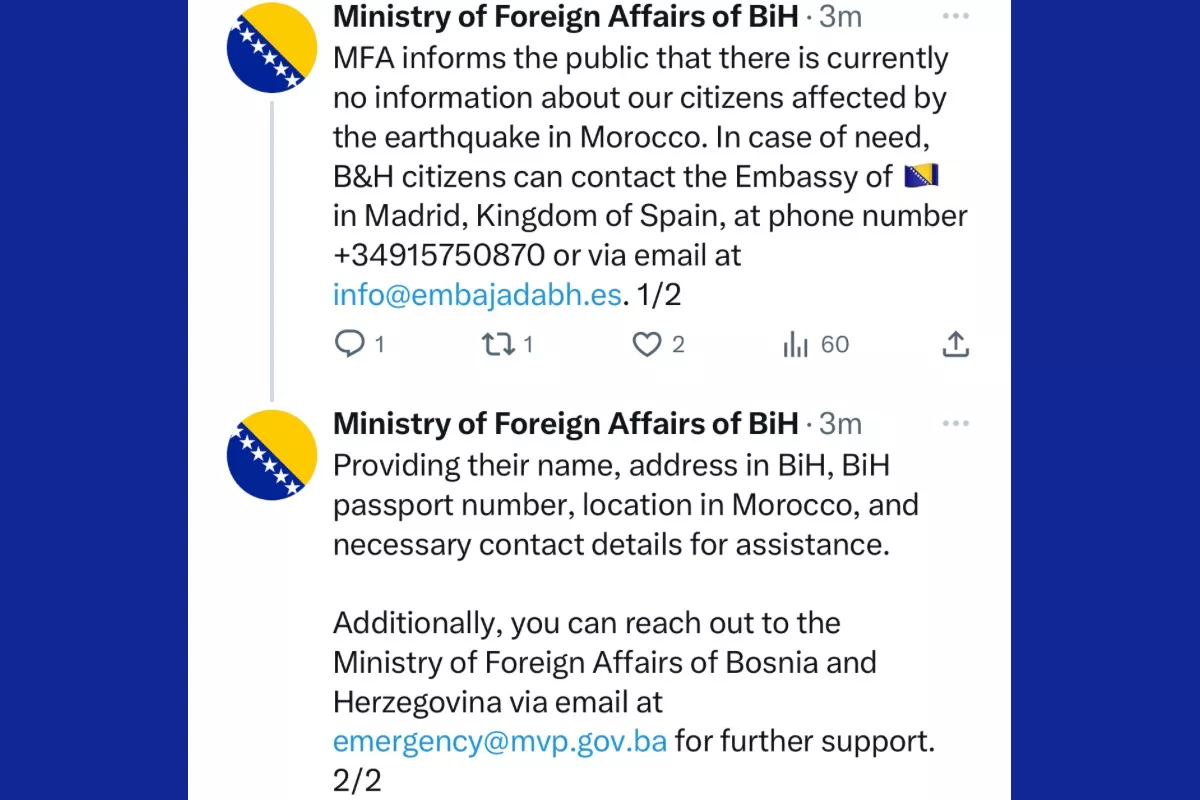Click the reply icon on the first tweet
This screenshot has width=1200, height=800.
348,345
